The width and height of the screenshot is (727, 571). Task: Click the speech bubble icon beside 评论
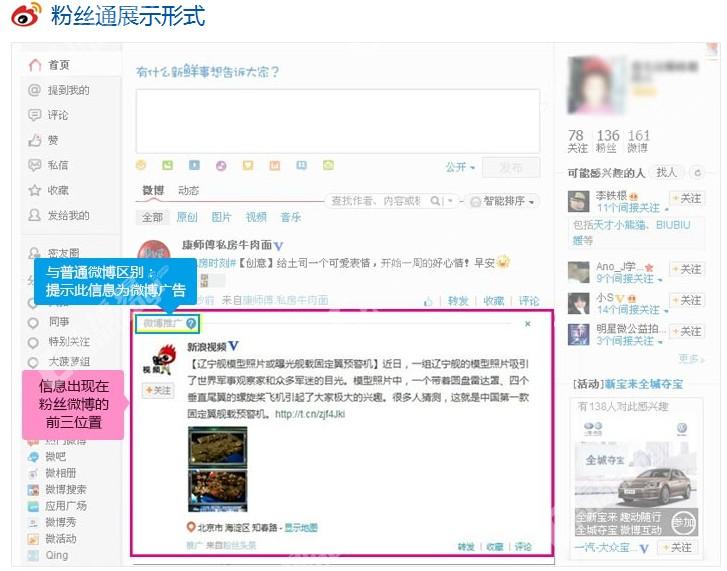(x=35, y=114)
